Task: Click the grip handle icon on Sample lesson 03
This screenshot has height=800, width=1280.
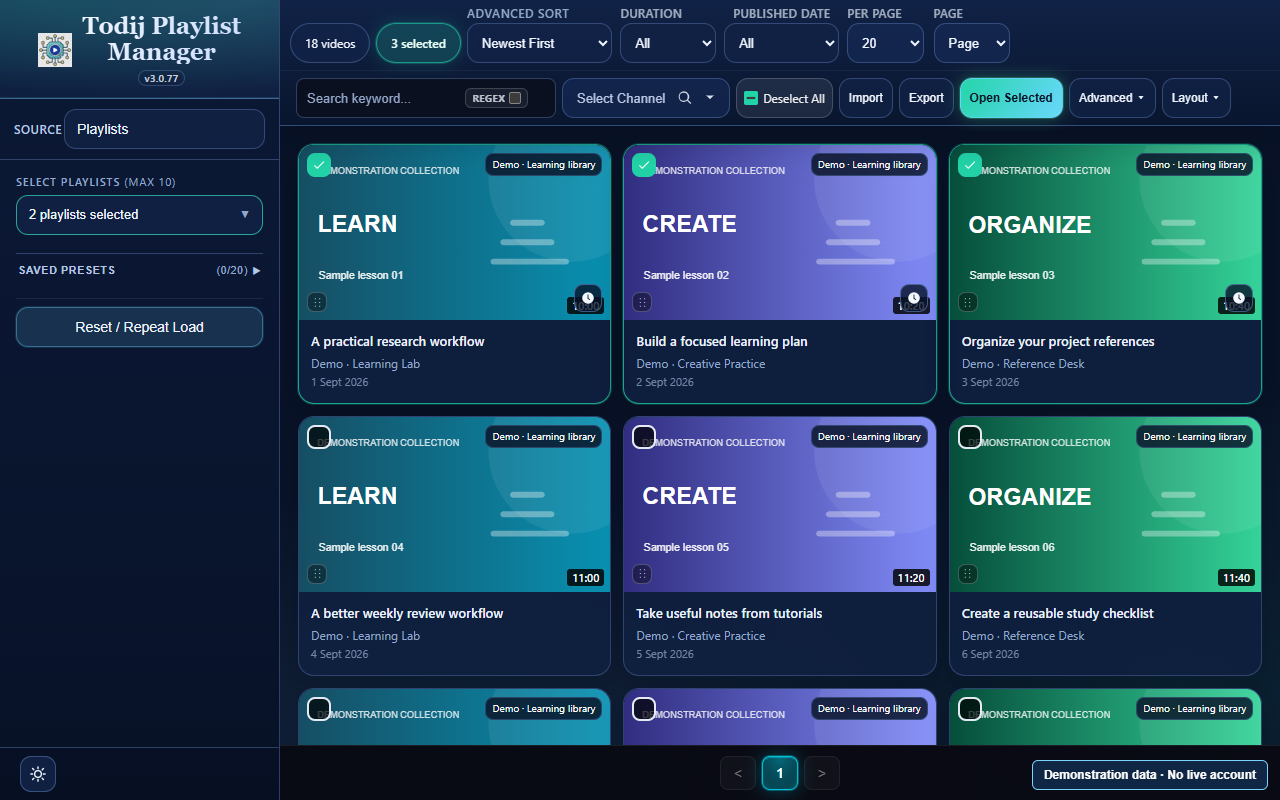Action: 968,302
